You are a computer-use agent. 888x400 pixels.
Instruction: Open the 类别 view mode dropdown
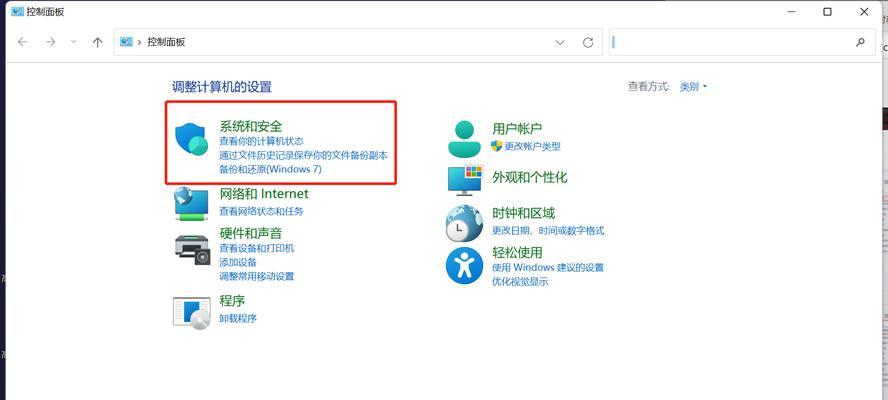click(x=693, y=87)
